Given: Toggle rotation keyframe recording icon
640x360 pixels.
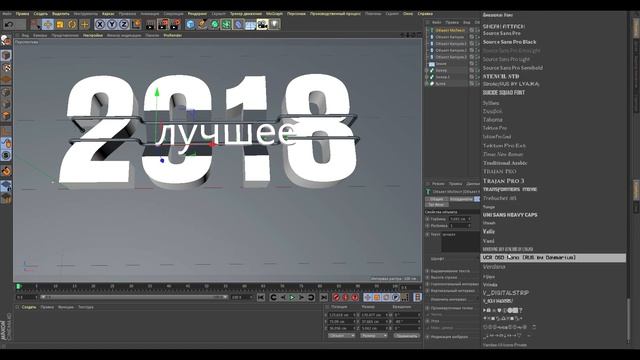Looking at the screenshot, I should 386,298.
